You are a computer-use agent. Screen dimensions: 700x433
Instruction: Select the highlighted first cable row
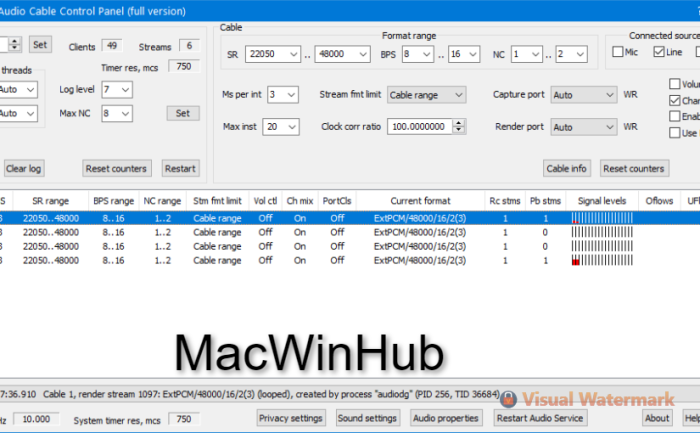[x=350, y=218]
